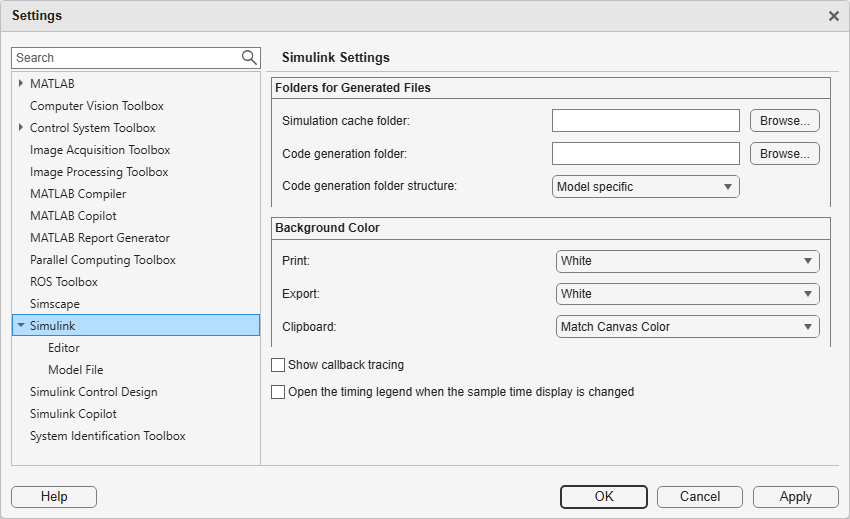Image resolution: width=850 pixels, height=519 pixels.
Task: Enable Show callback tracing checkbox
Action: (278, 365)
